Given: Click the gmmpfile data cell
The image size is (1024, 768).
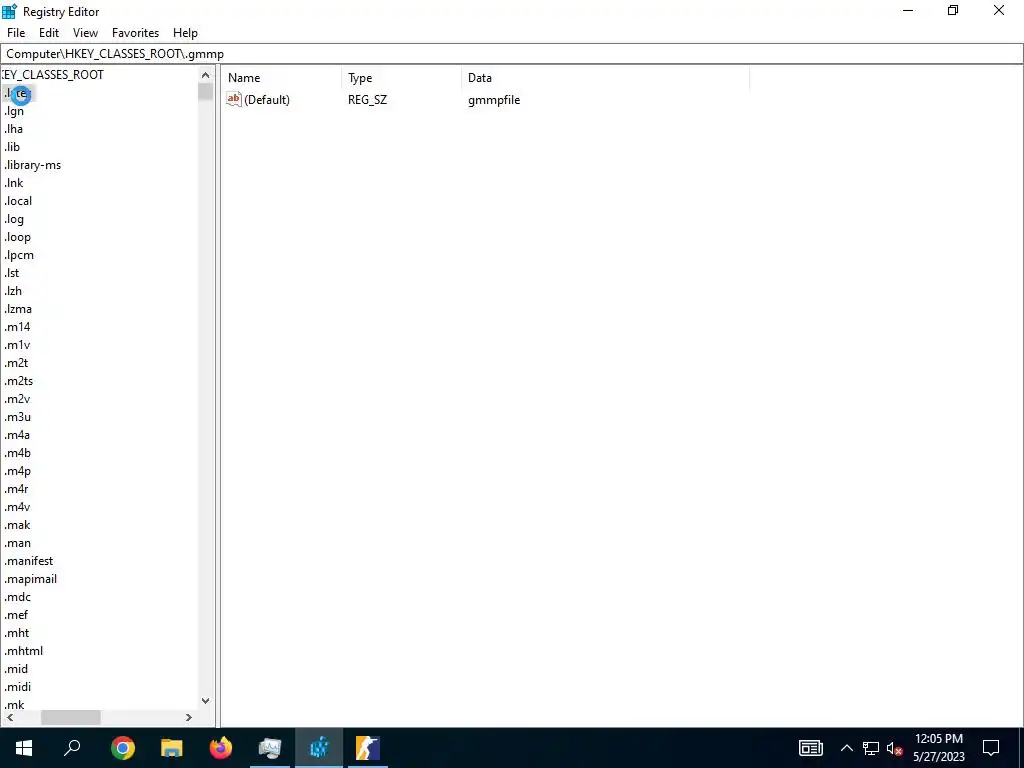Looking at the screenshot, I should tap(494, 100).
